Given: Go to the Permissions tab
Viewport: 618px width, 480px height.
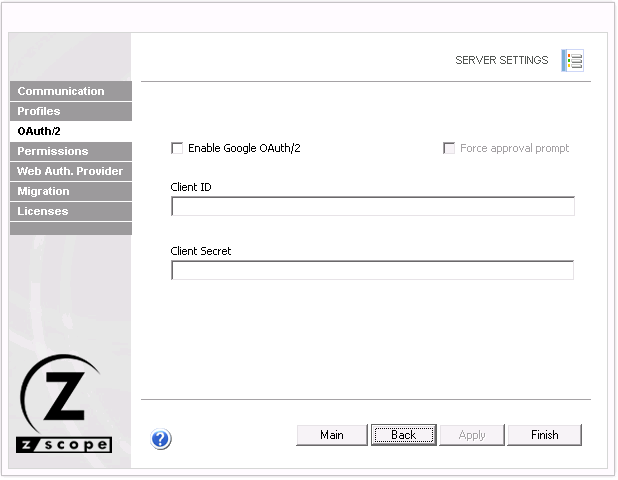Looking at the screenshot, I should point(70,151).
